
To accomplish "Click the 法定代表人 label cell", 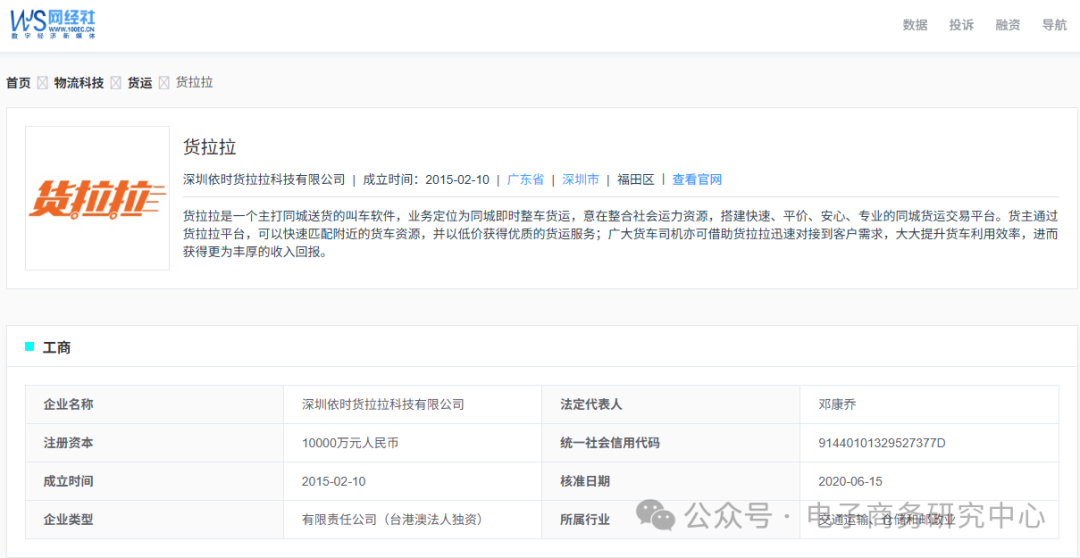I will coord(670,404).
